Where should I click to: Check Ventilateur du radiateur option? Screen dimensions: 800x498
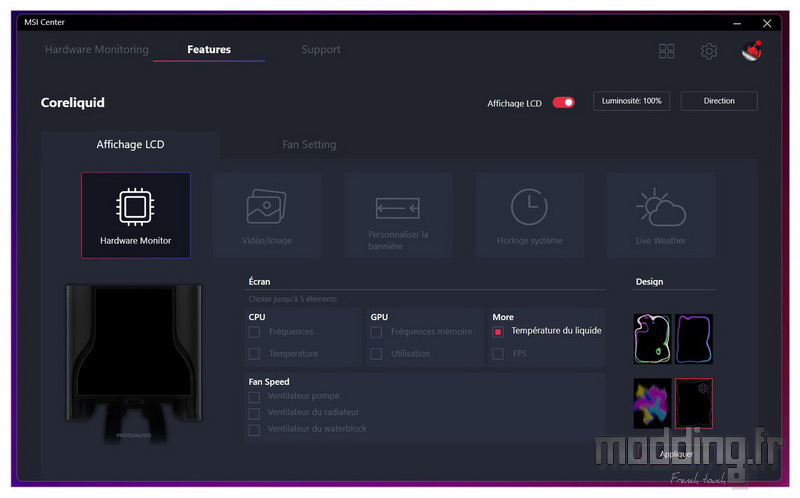point(254,413)
